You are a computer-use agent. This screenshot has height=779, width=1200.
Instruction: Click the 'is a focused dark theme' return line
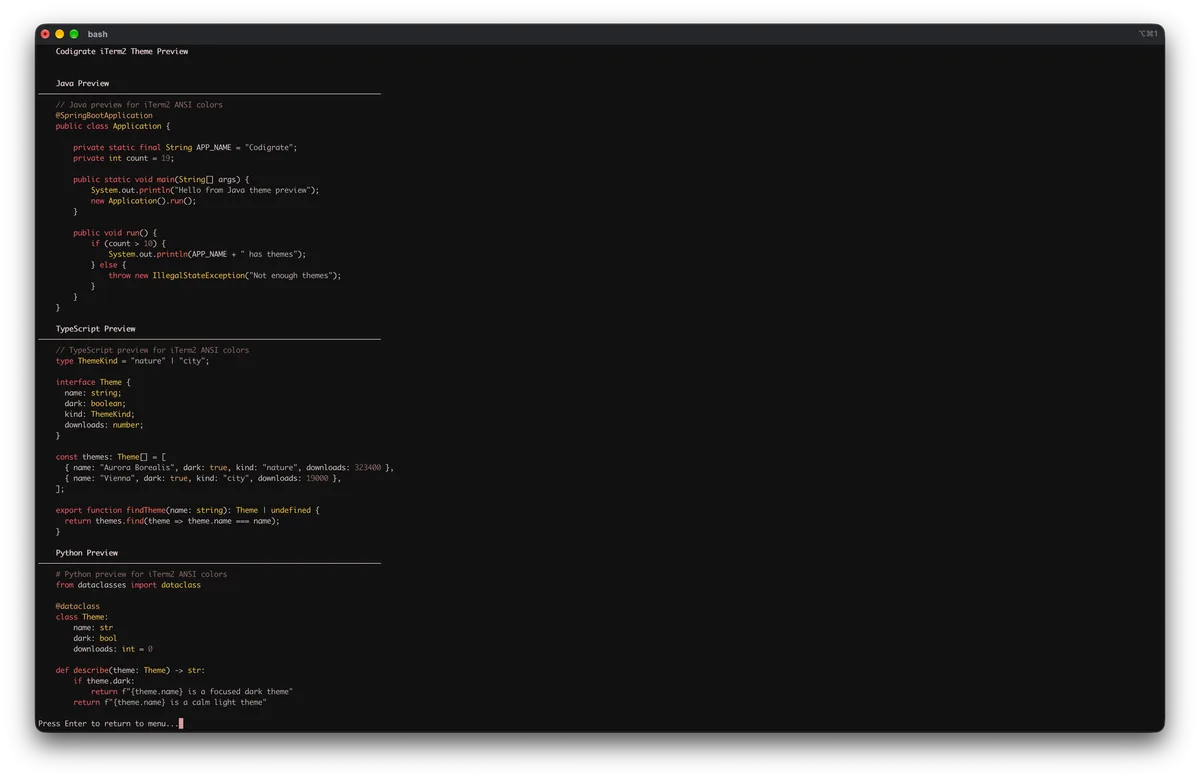192,692
